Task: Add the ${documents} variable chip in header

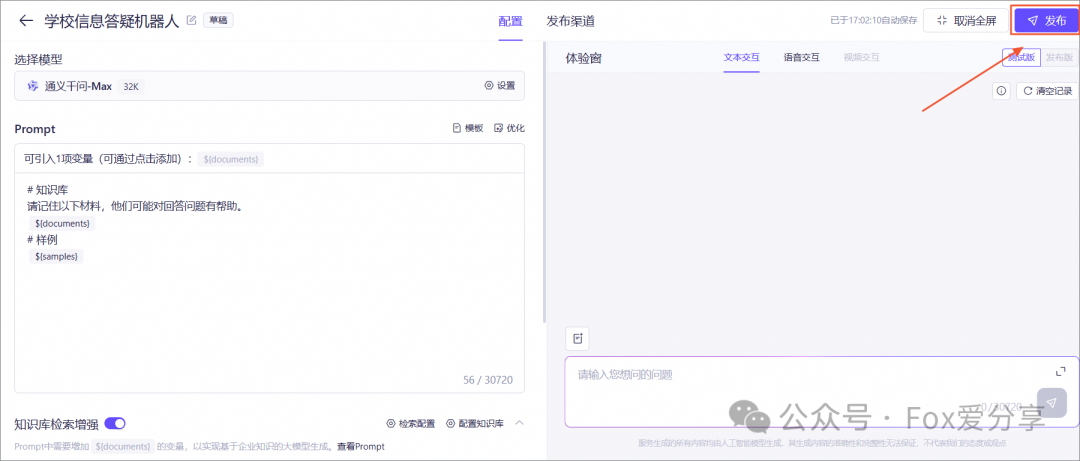Action: pos(231,159)
